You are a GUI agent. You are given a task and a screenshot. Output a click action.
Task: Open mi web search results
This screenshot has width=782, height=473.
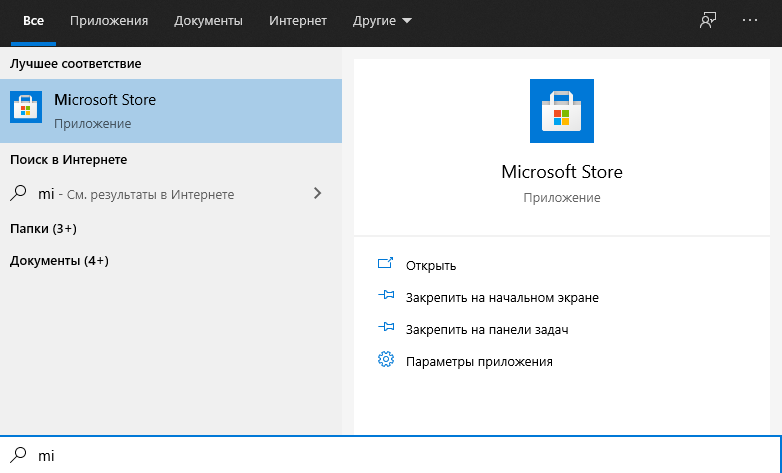tap(171, 194)
